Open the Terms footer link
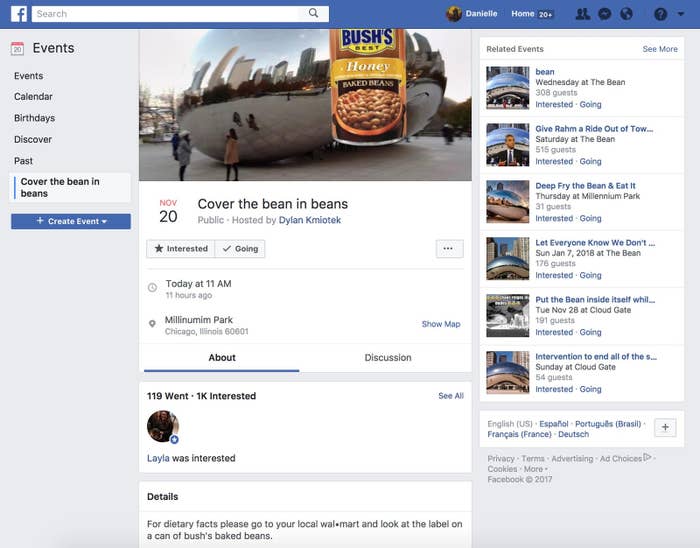The image size is (700, 548). (x=533, y=458)
